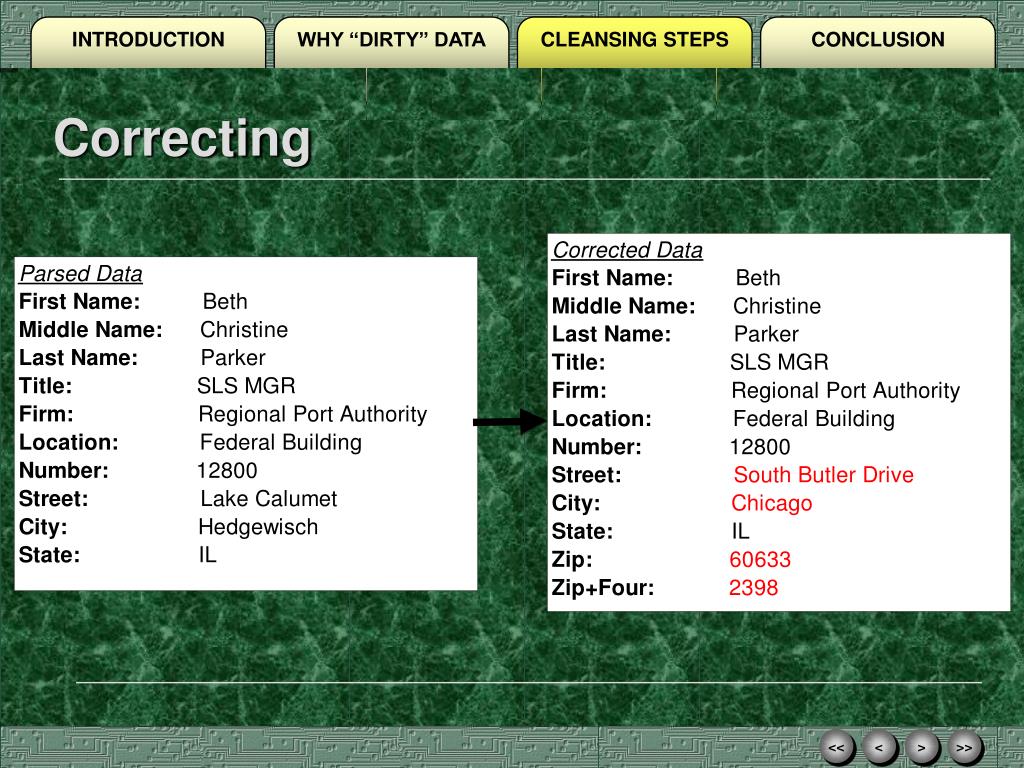The width and height of the screenshot is (1024, 768).
Task: Go to previous slide with < button
Action: pos(879,748)
